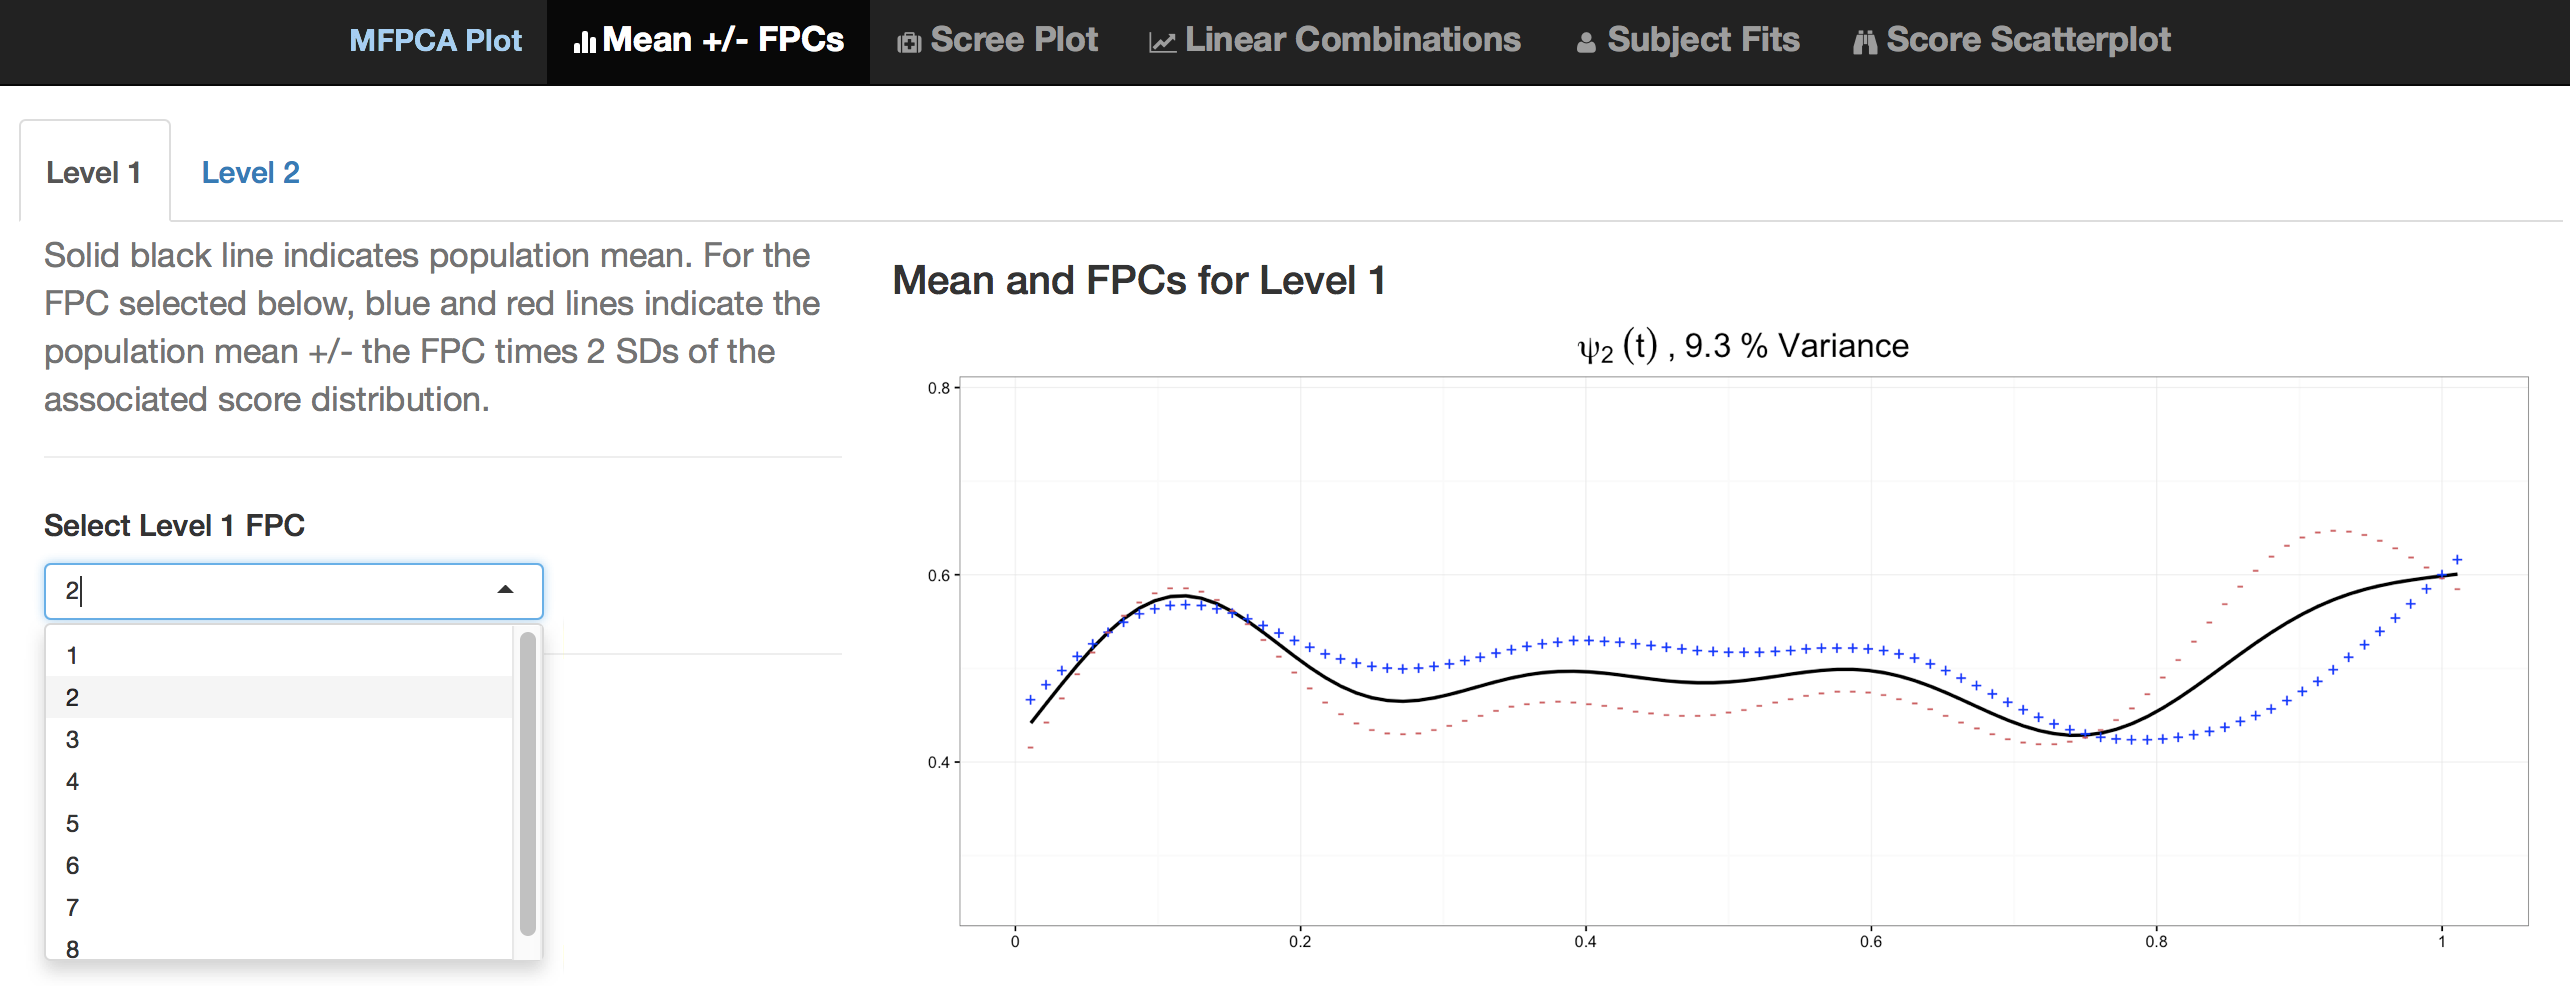Click the dropdown list scrollbar thumb
Image resolution: width=2570 pixels, height=986 pixels.
(x=528, y=782)
